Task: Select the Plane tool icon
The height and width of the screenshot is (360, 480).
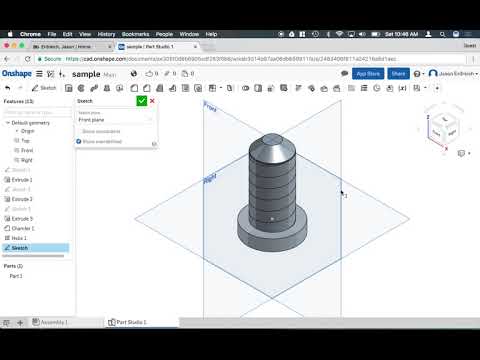Action: (x=351, y=88)
